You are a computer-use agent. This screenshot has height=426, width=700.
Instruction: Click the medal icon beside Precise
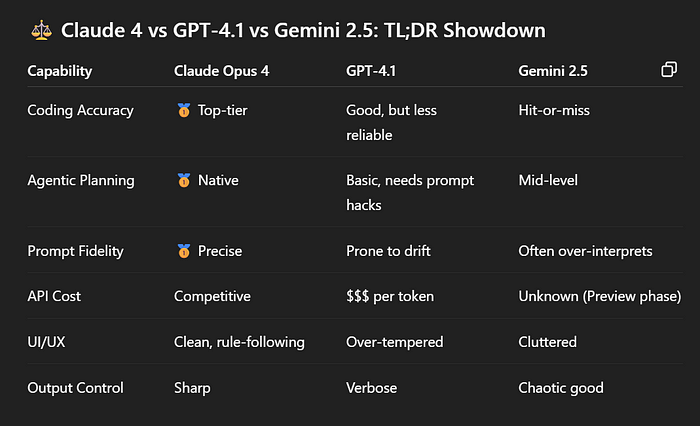183,251
